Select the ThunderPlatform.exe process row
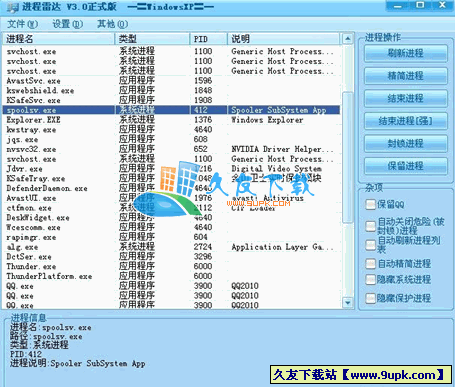 point(171,276)
